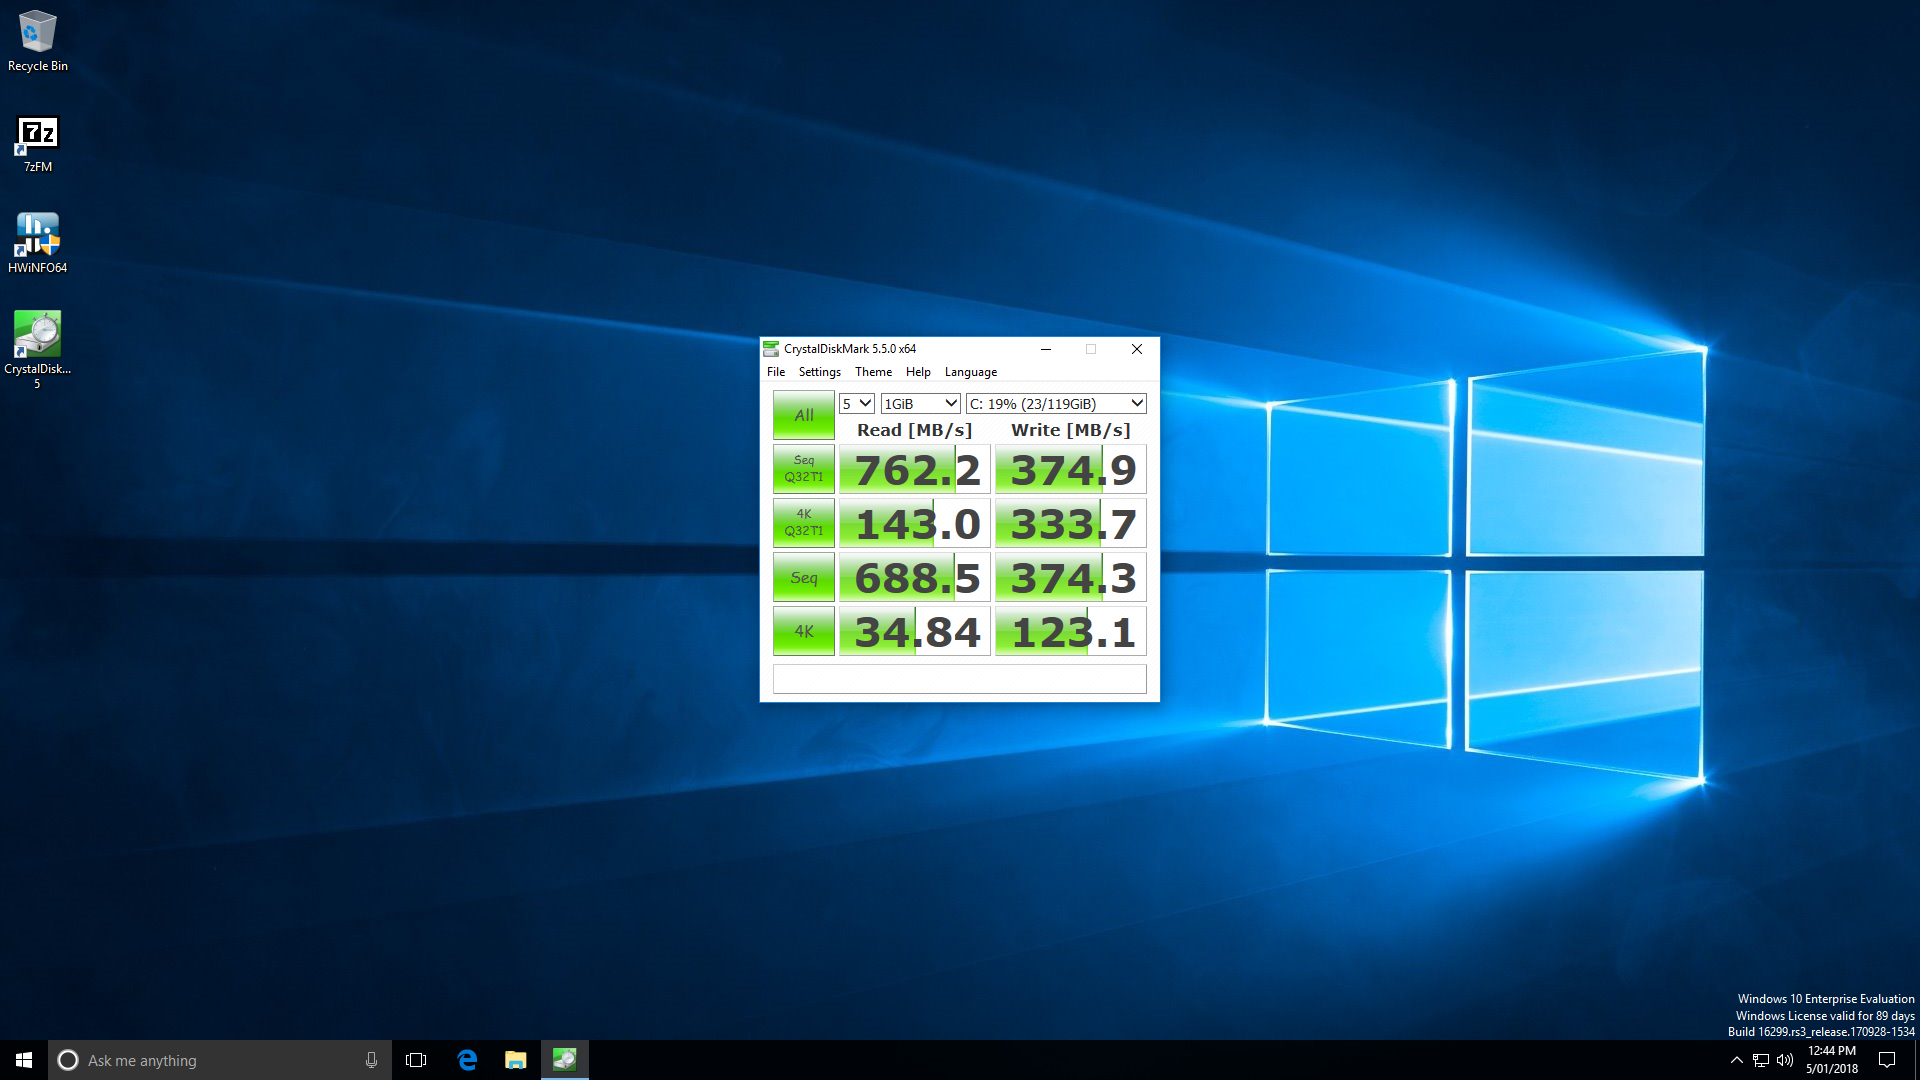The width and height of the screenshot is (1920, 1080).
Task: Click the Seq read result 688.5
Action: (x=915, y=578)
